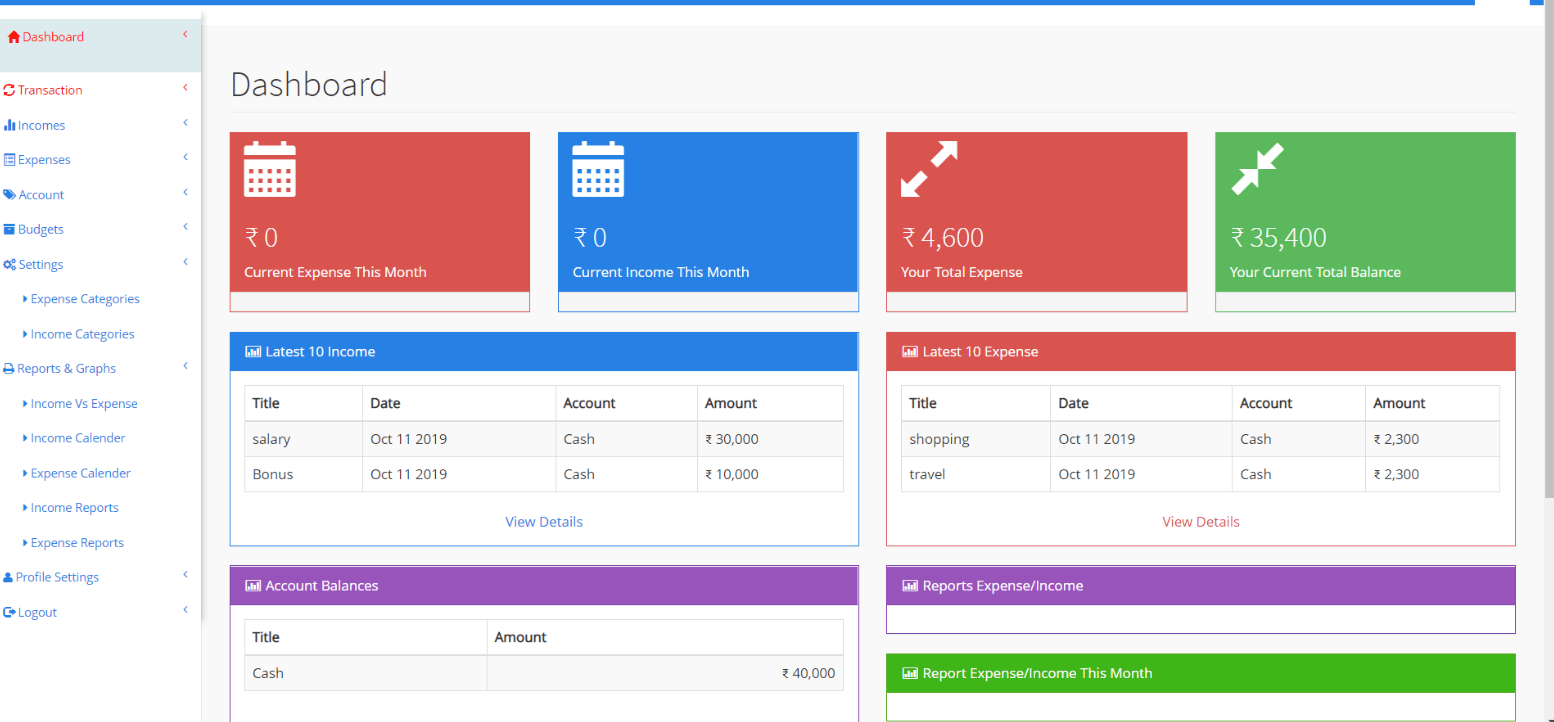Click the Incomes bar chart icon
1554x722 pixels.
pyautogui.click(x=10, y=124)
